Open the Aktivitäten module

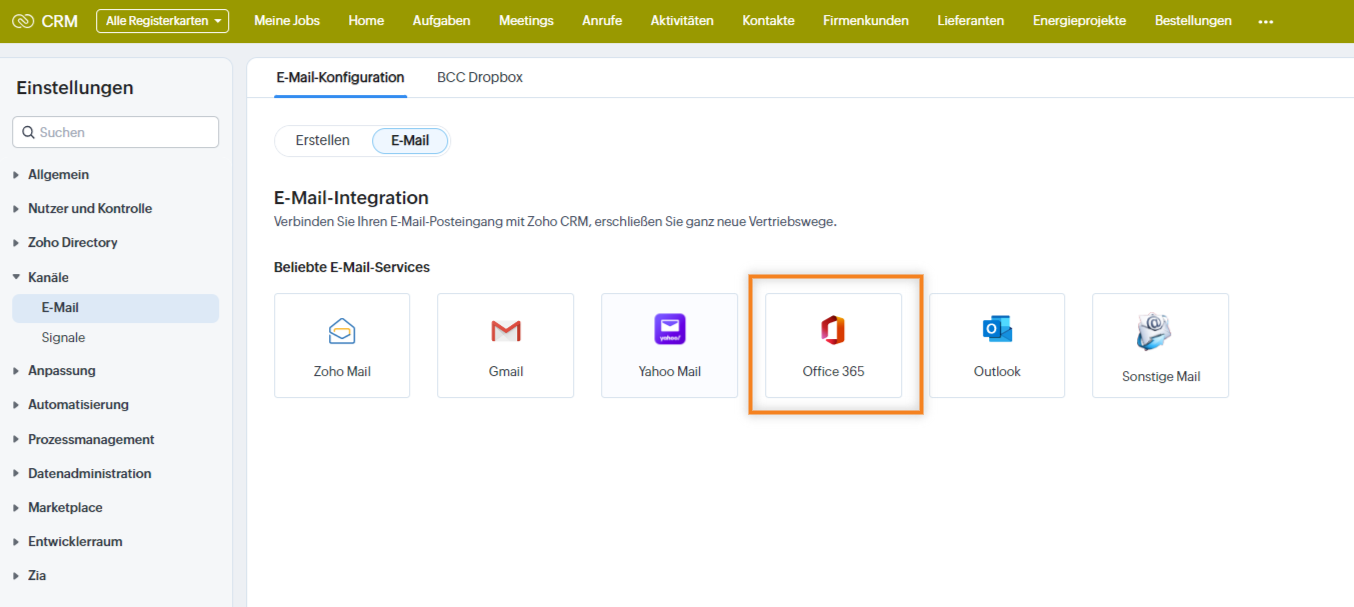pos(682,21)
